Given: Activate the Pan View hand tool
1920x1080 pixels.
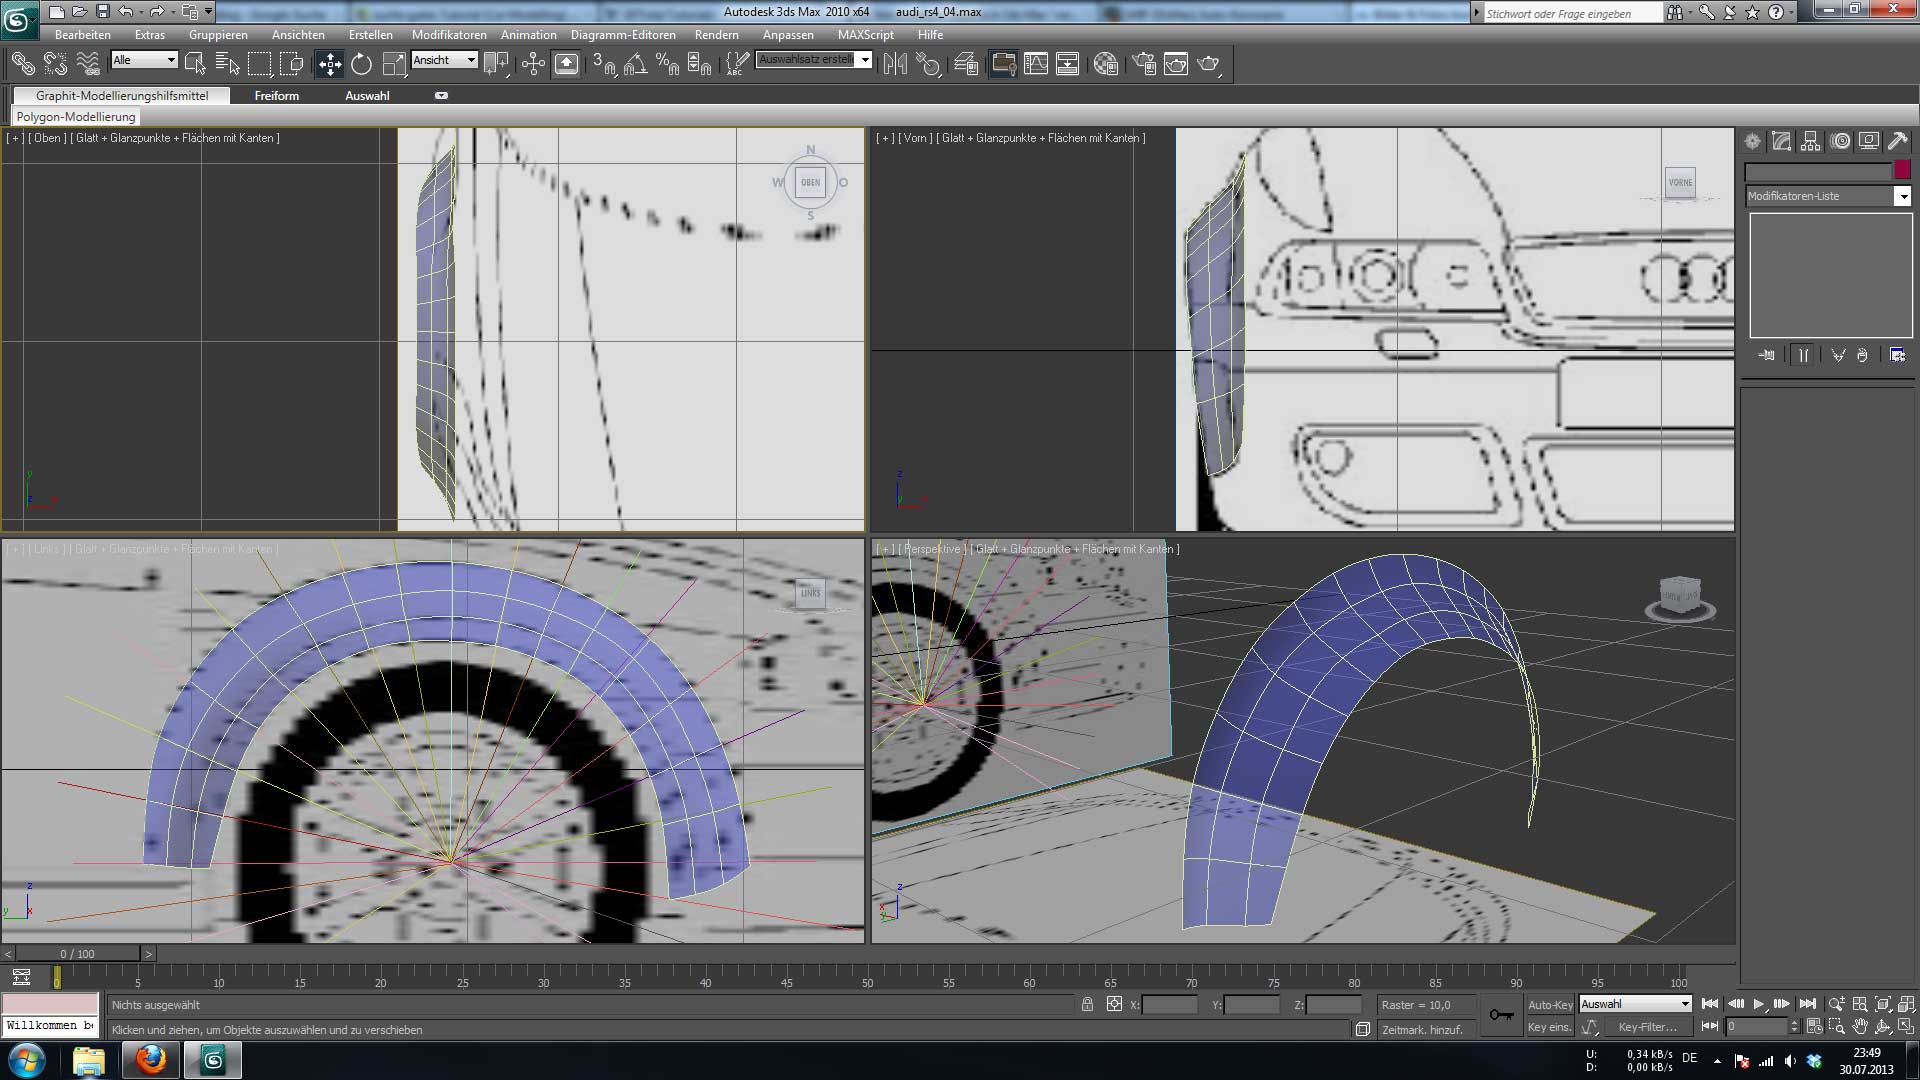Looking at the screenshot, I should pos(1859,1026).
